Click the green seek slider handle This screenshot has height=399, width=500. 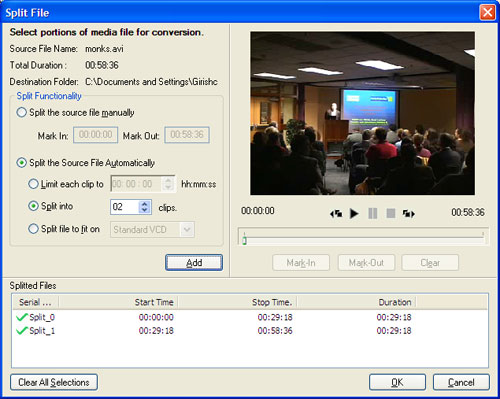(244, 241)
